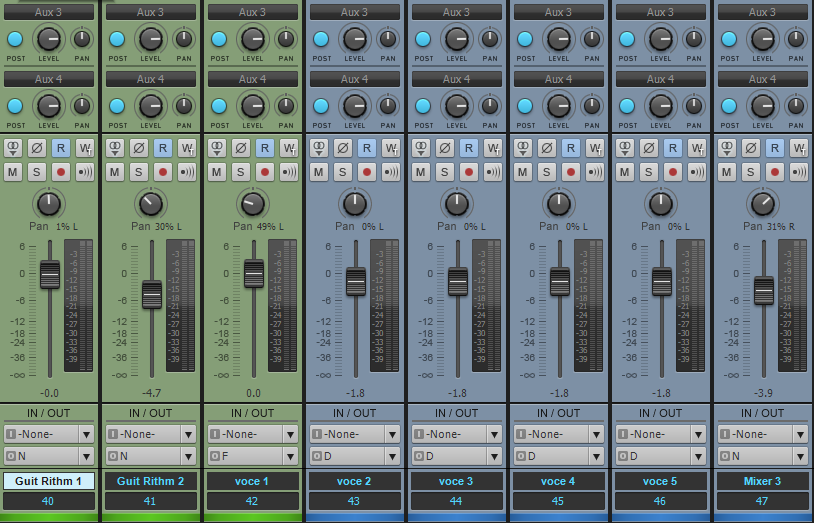Image resolution: width=814 pixels, height=523 pixels.
Task: Enable input echo on Guit Rithm 2
Action: (x=188, y=172)
